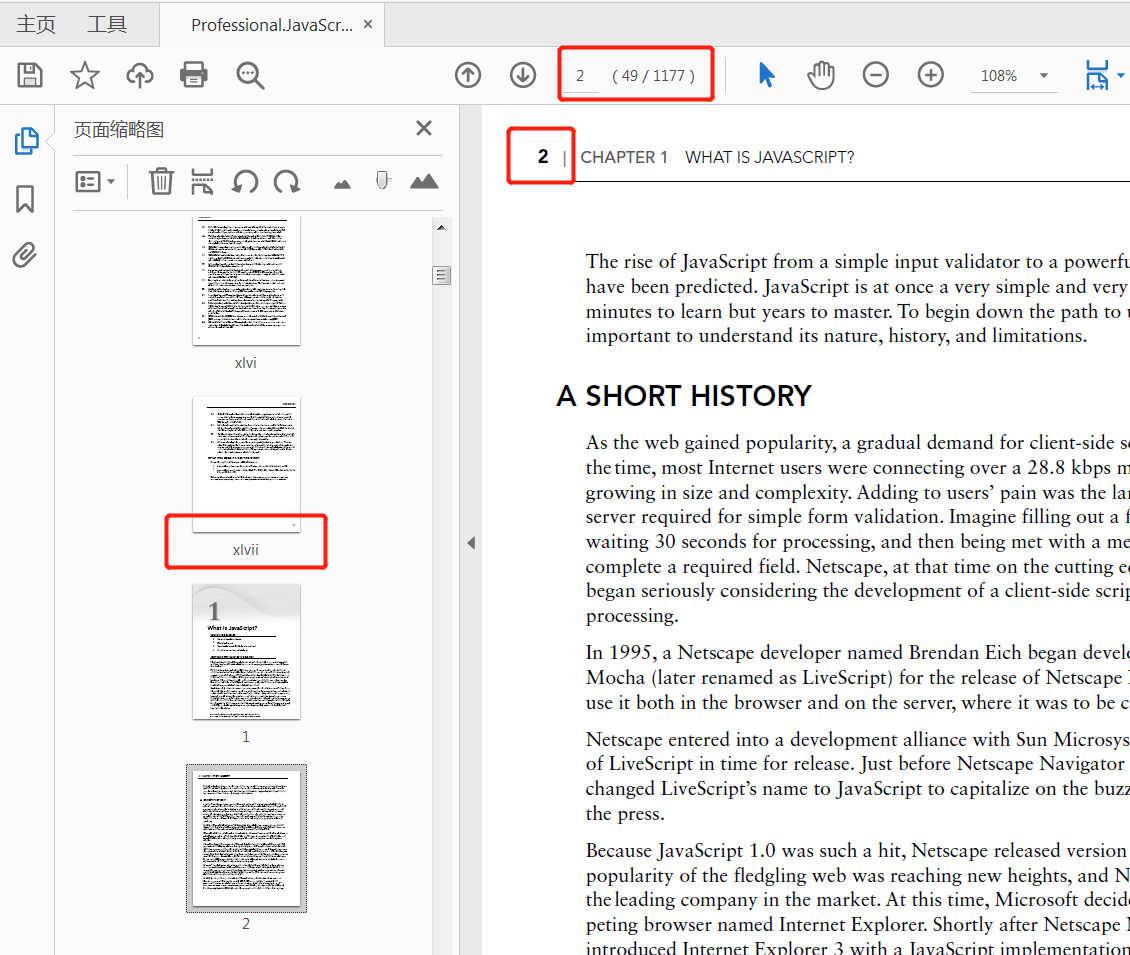Open the find text search tool

coord(250,75)
